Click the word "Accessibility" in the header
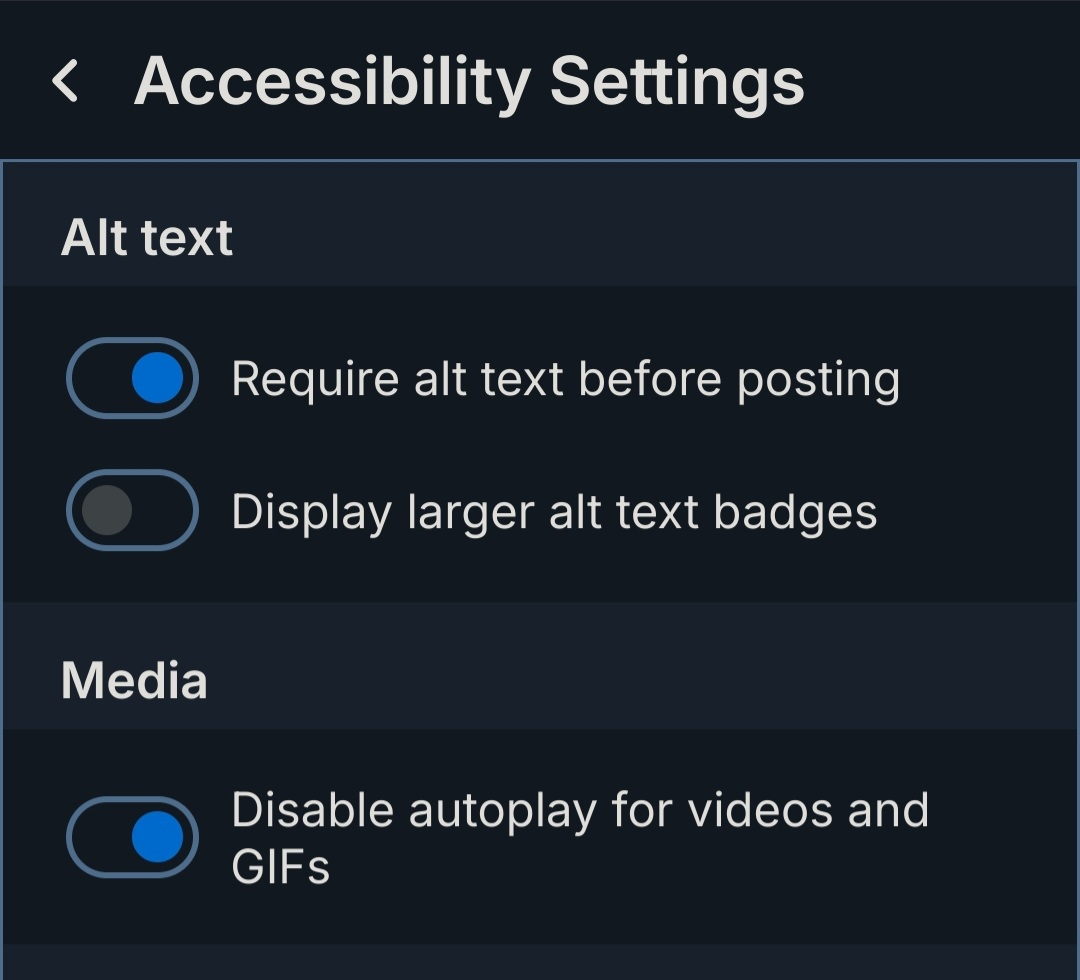Viewport: 1080px width, 980px height. click(332, 81)
